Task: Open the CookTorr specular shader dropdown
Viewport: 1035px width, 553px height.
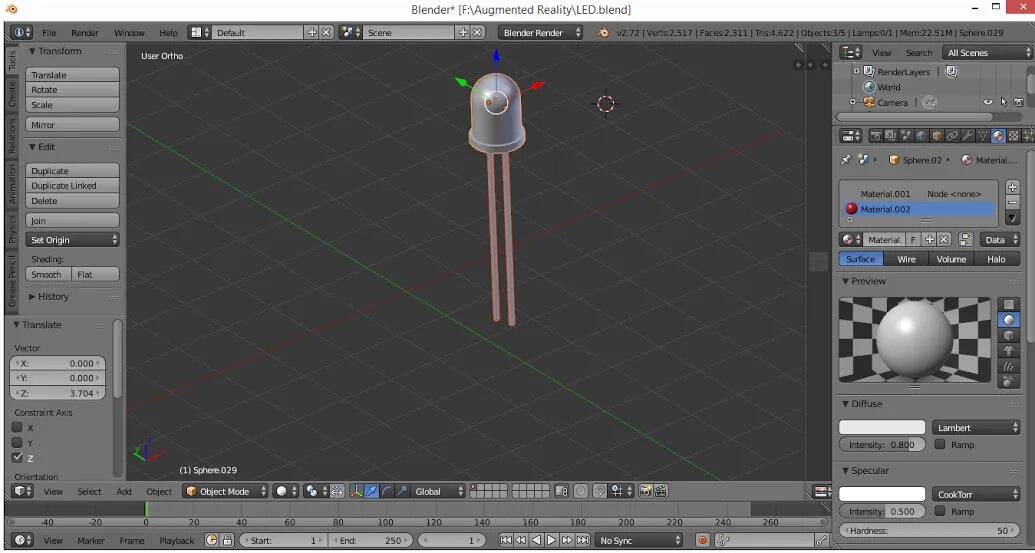Action: click(976, 494)
